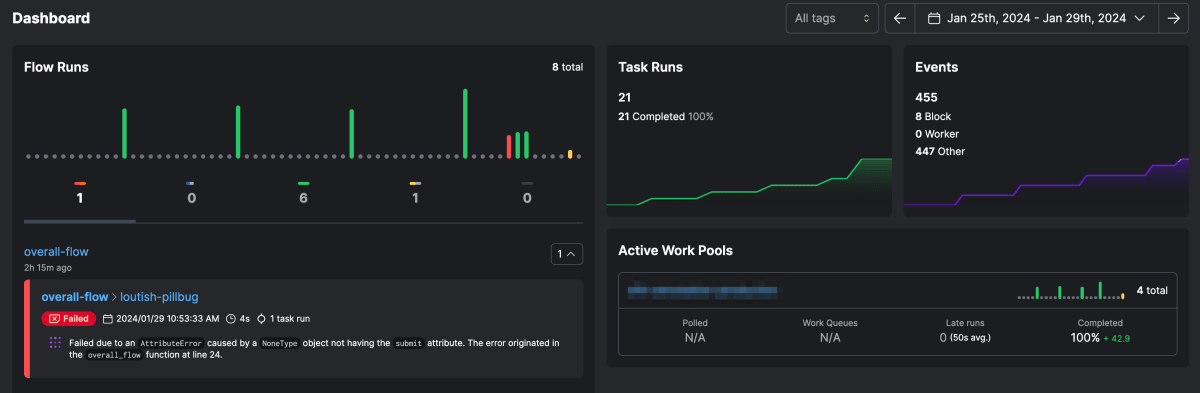Go to next date range arrow

(x=1173, y=18)
